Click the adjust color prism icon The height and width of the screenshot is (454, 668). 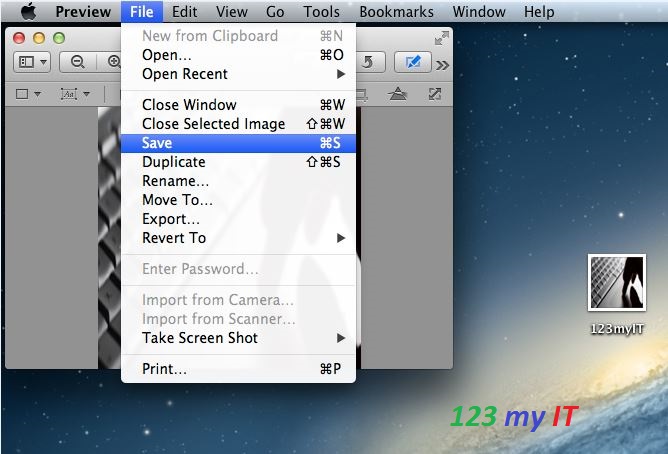coord(398,94)
